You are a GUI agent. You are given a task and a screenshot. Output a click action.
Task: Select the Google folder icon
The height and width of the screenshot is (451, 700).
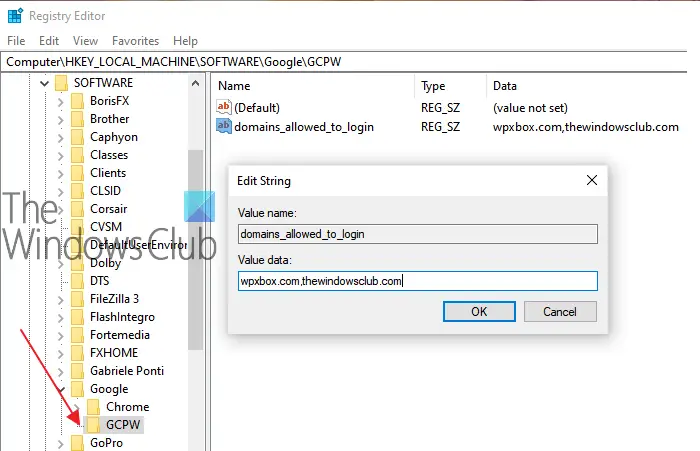(x=77, y=389)
